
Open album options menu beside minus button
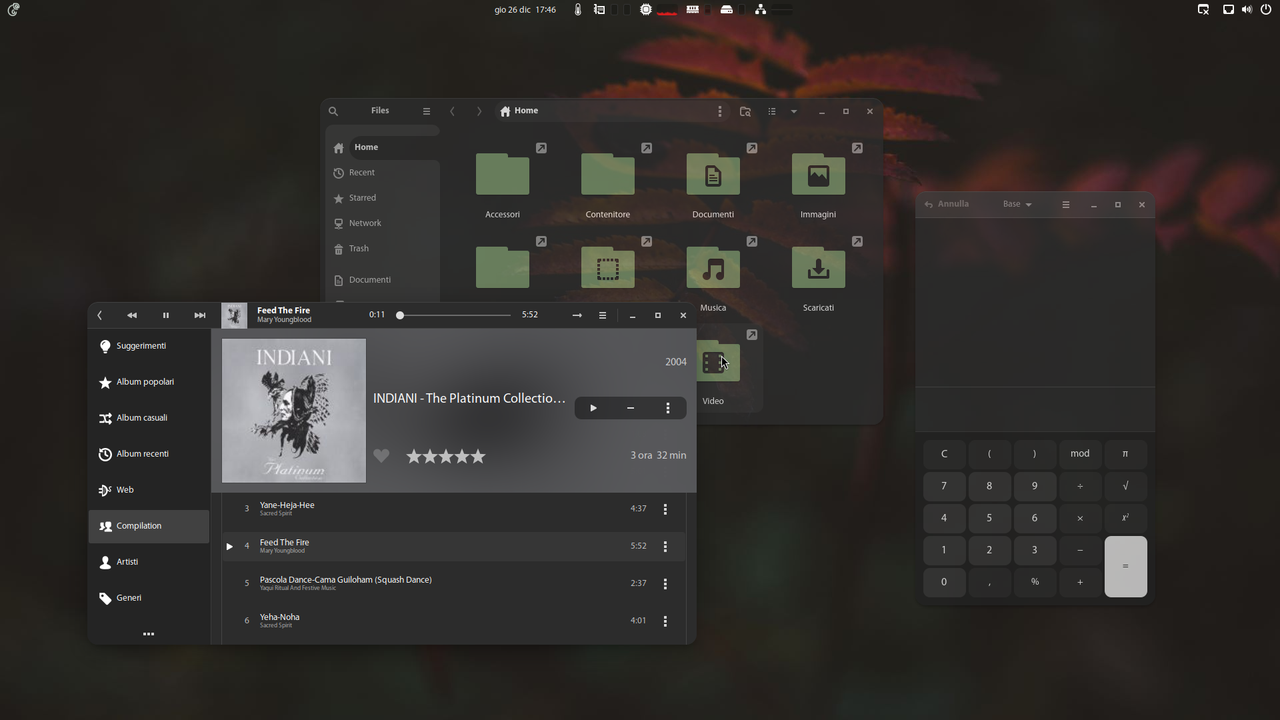point(668,408)
